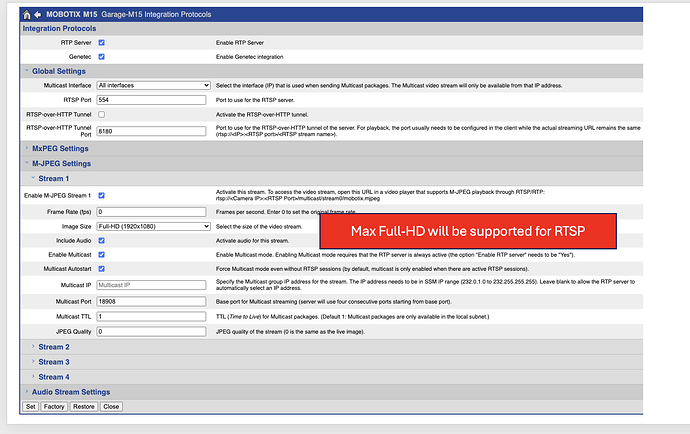The image size is (690, 434).
Task: Click the RTSP-over-HTTP Tunnel Port field
Action: click(151, 131)
